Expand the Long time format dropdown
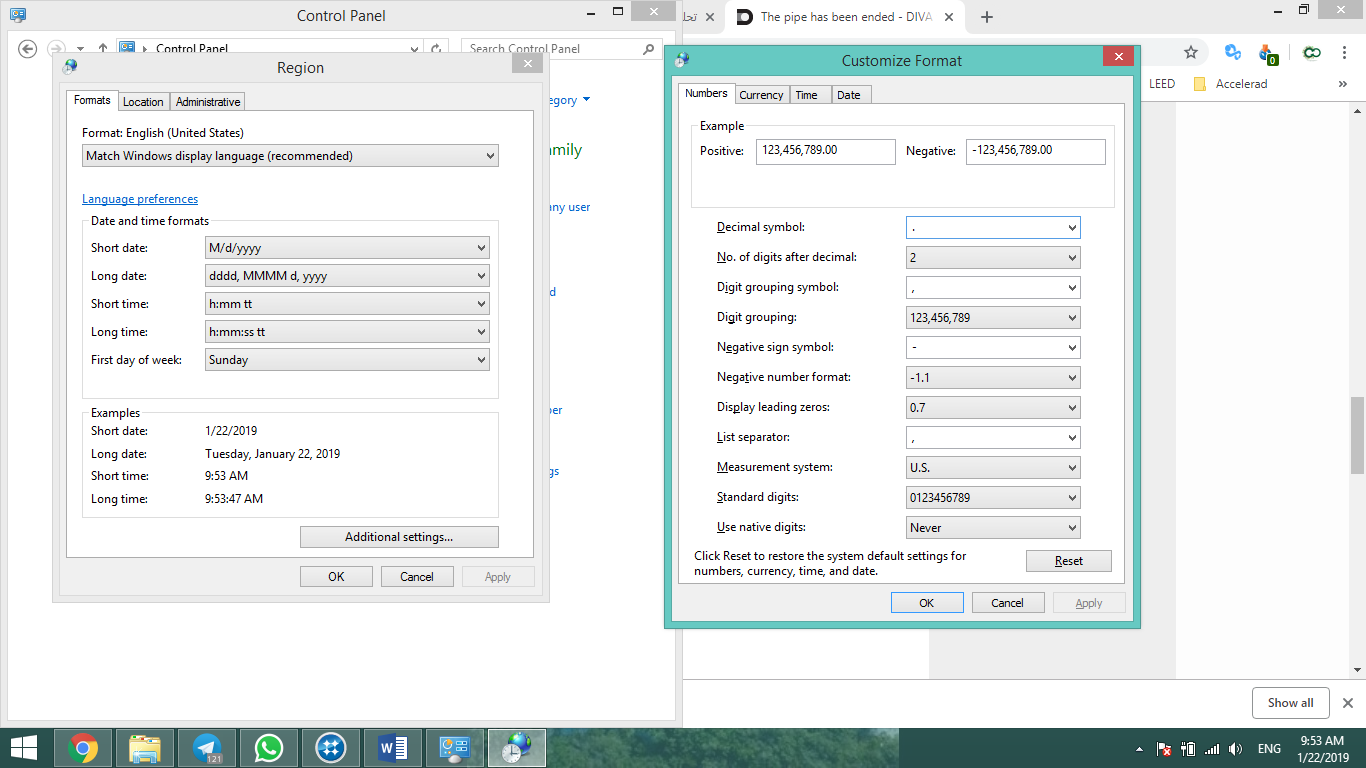The width and height of the screenshot is (1366, 768). (347, 332)
